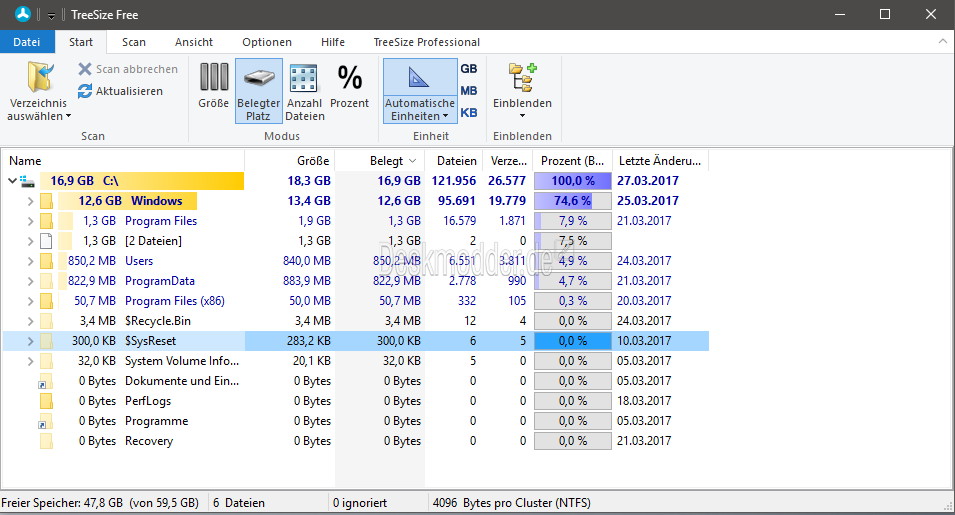Viewport: 955px width, 515px height.
Task: Sort by the Belegt column header
Action: (380, 161)
